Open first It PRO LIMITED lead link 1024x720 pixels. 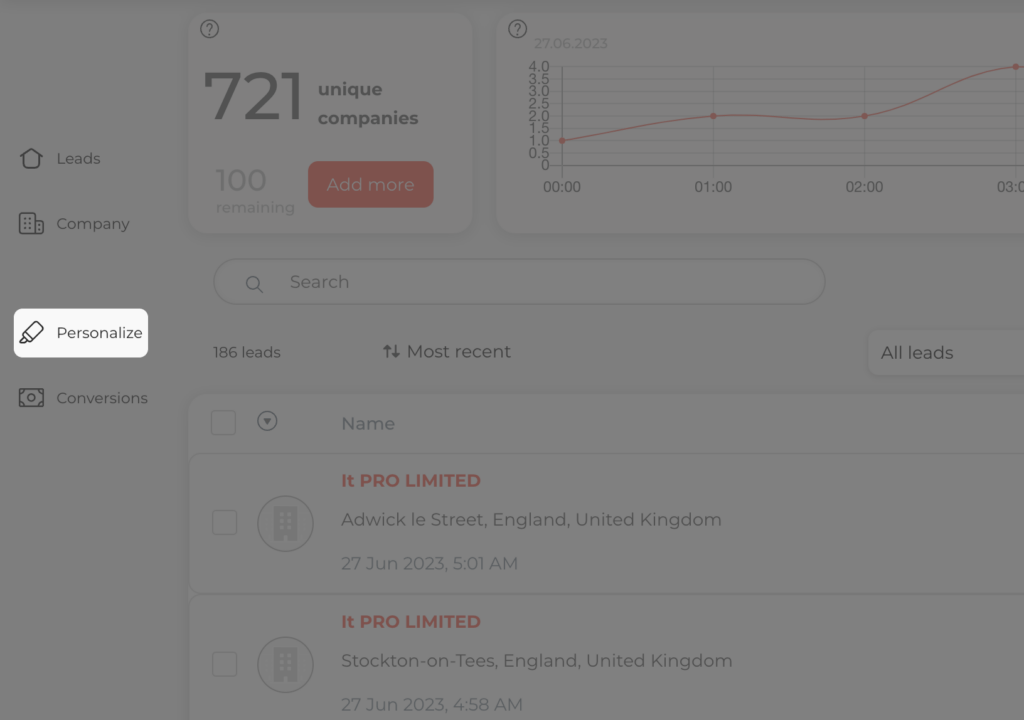(x=411, y=481)
